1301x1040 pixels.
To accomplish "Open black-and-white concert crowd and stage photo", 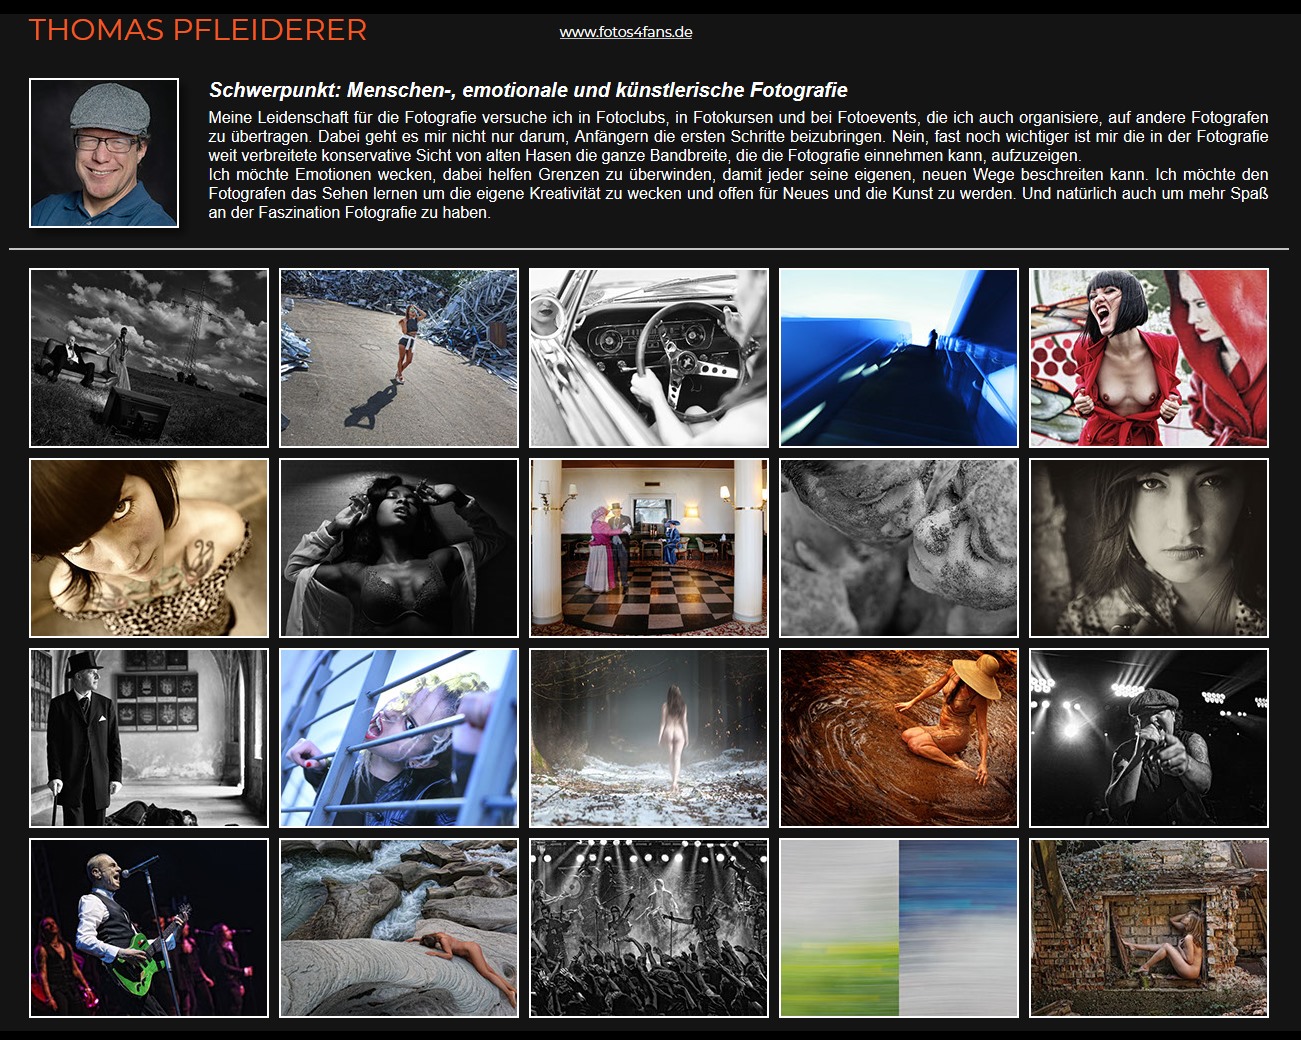I will click(649, 928).
